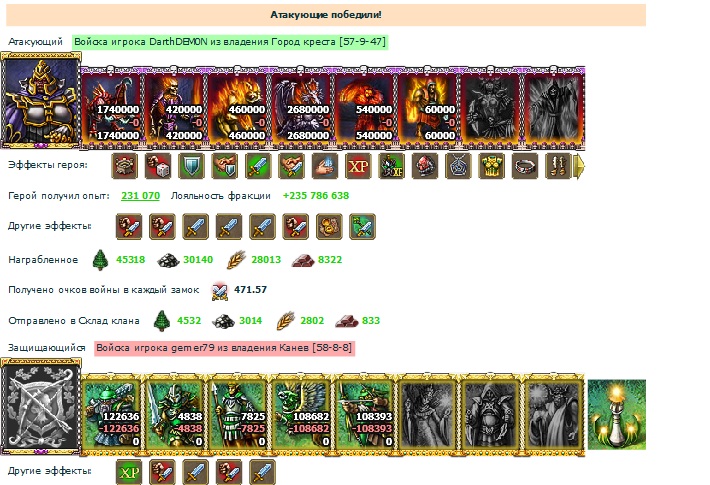Click the glowing white tower artifact image
The height and width of the screenshot is (485, 710).
click(x=617, y=414)
